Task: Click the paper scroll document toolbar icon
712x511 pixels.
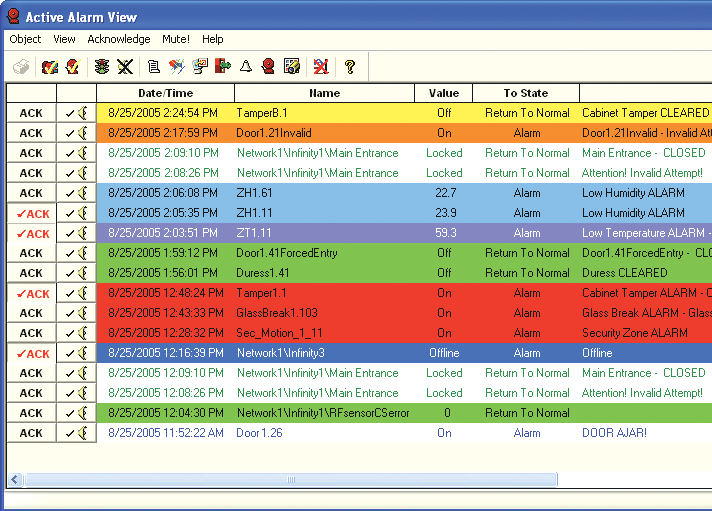Action: tap(154, 67)
